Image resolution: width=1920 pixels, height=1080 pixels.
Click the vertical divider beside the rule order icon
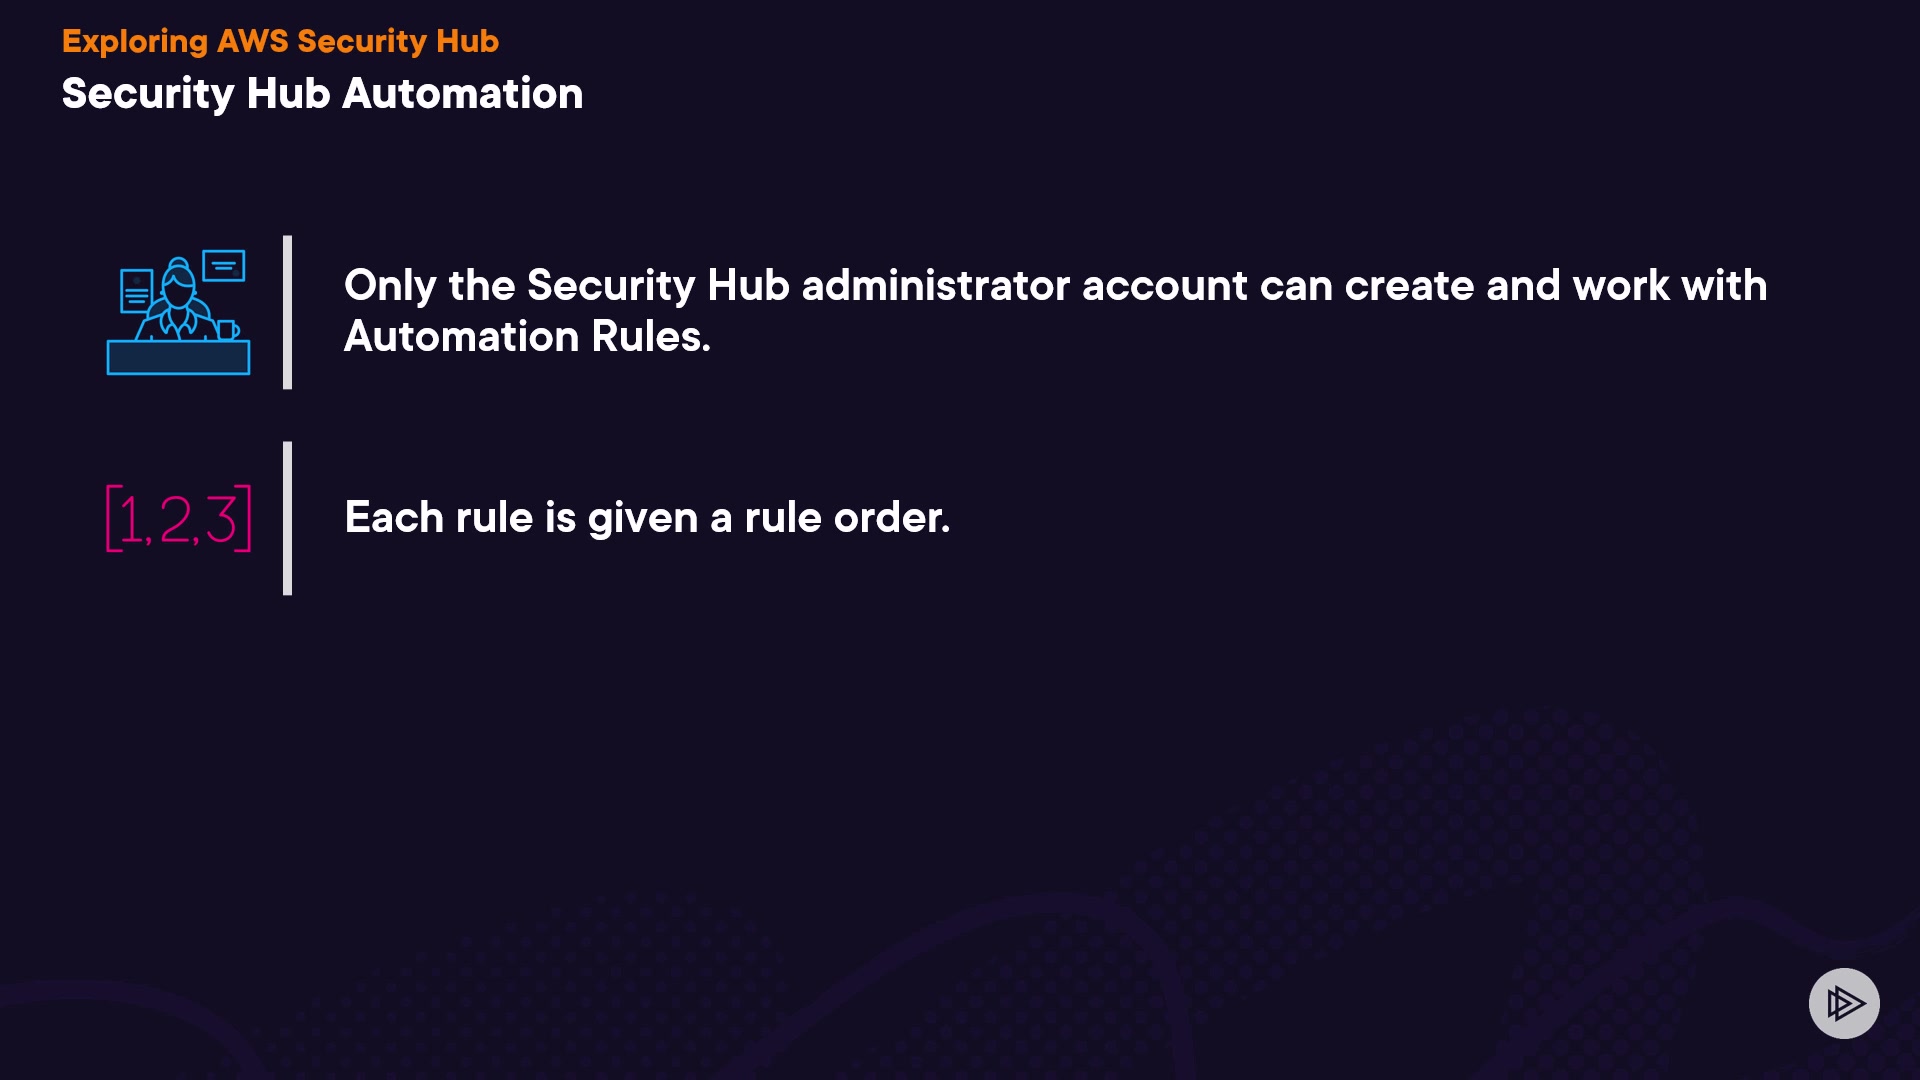pyautogui.click(x=288, y=518)
